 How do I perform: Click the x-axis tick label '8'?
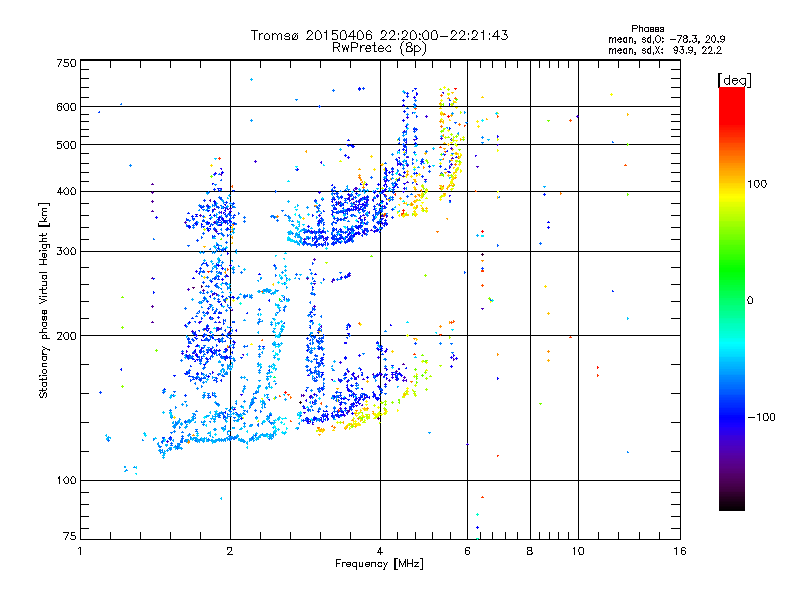(x=530, y=551)
